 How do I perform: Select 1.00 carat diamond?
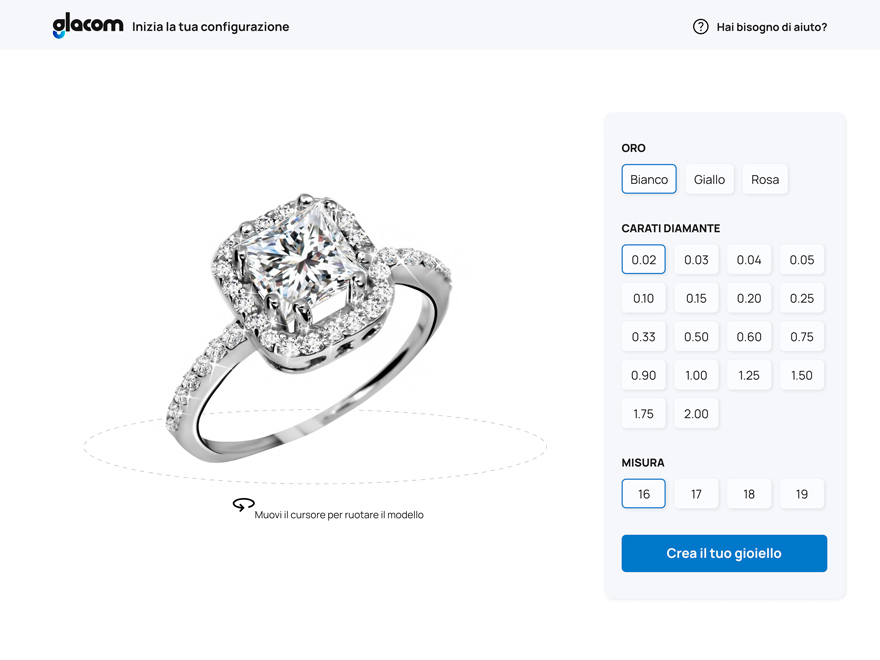click(x=696, y=375)
